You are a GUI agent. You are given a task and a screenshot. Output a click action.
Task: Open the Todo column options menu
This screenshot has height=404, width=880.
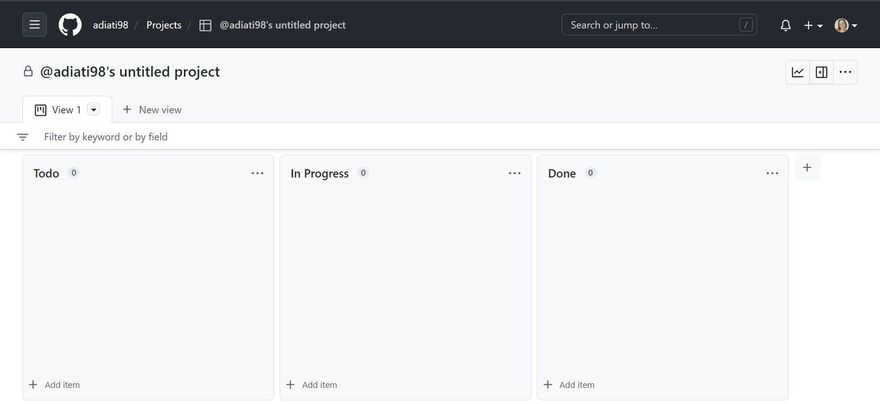click(258, 173)
